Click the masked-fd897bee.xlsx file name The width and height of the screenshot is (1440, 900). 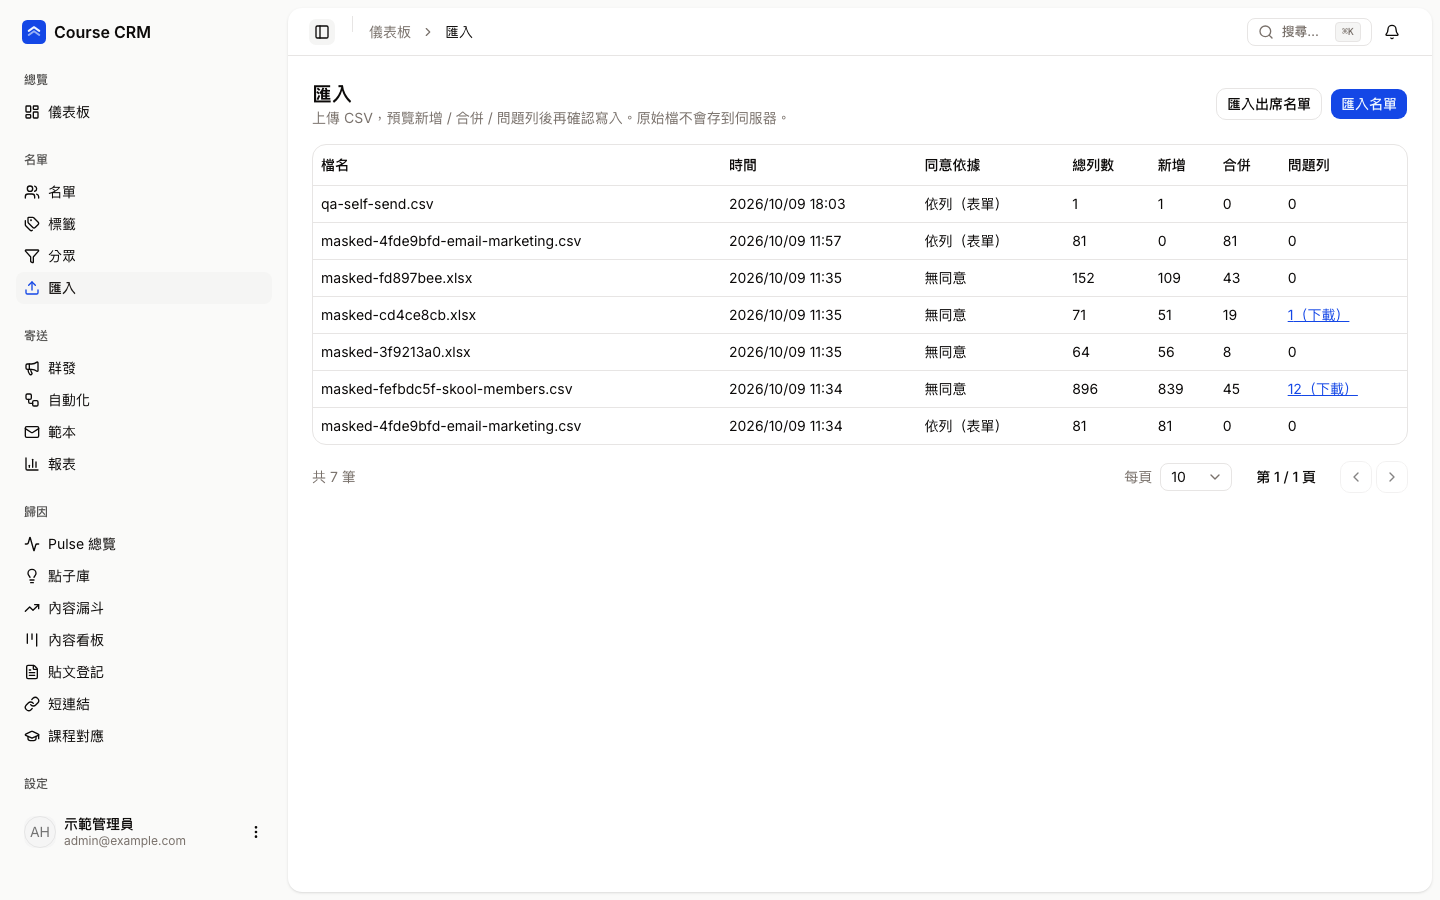(x=396, y=278)
